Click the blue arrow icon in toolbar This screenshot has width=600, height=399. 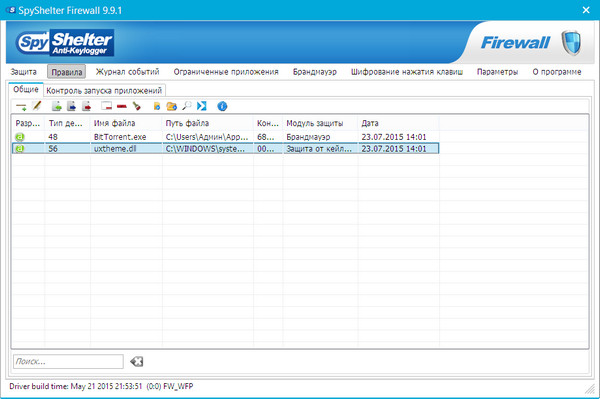[202, 106]
